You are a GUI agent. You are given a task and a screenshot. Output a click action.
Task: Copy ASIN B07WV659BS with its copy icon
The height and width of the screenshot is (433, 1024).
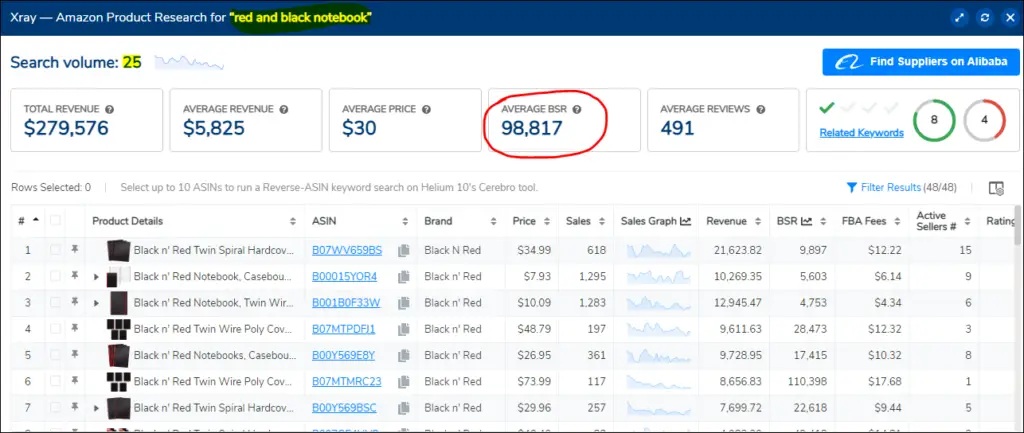(x=404, y=250)
